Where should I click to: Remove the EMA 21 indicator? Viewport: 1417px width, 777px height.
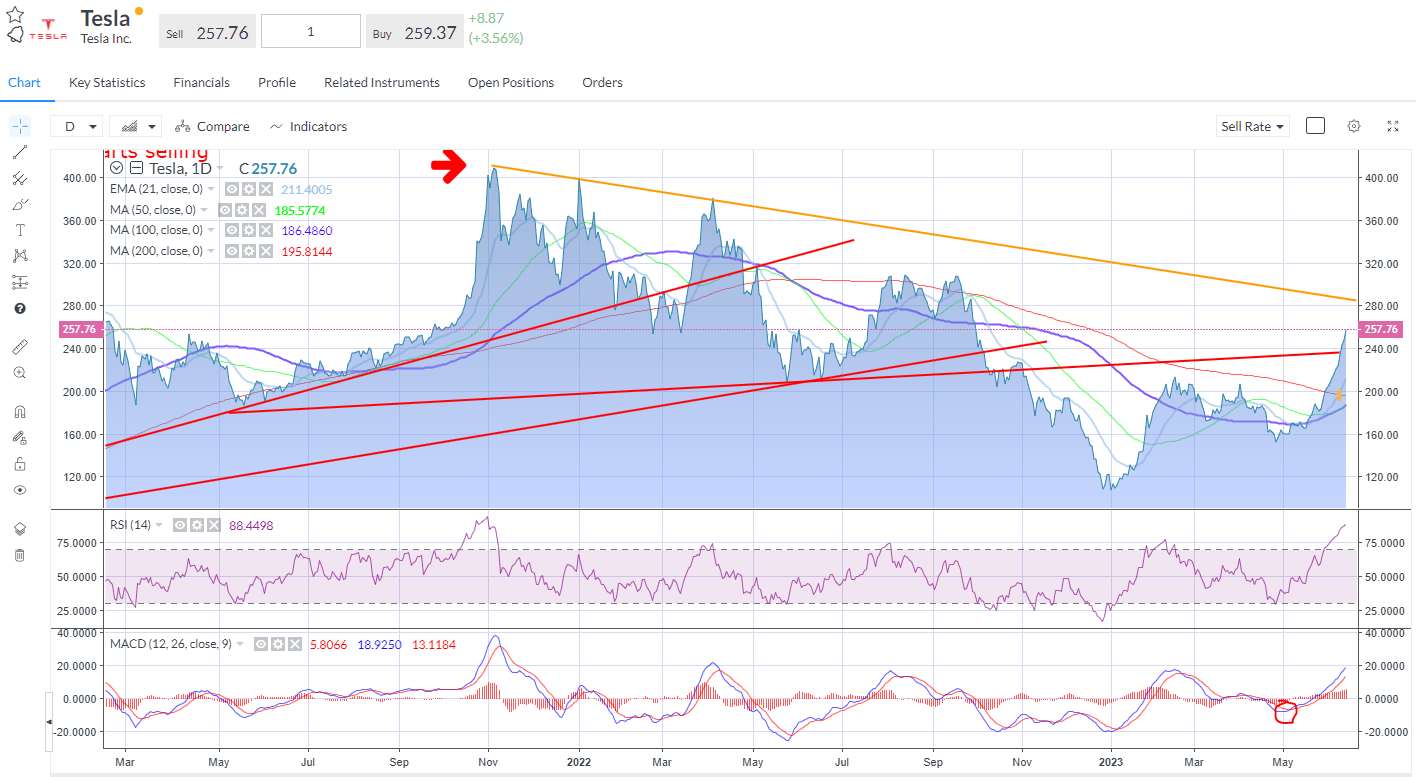[x=266, y=189]
